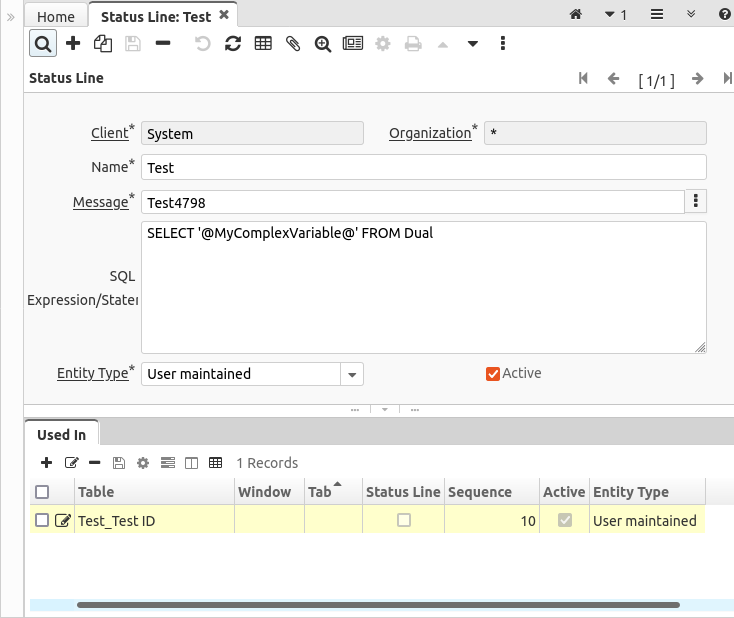
Task: Refresh the record data
Action: (x=233, y=44)
